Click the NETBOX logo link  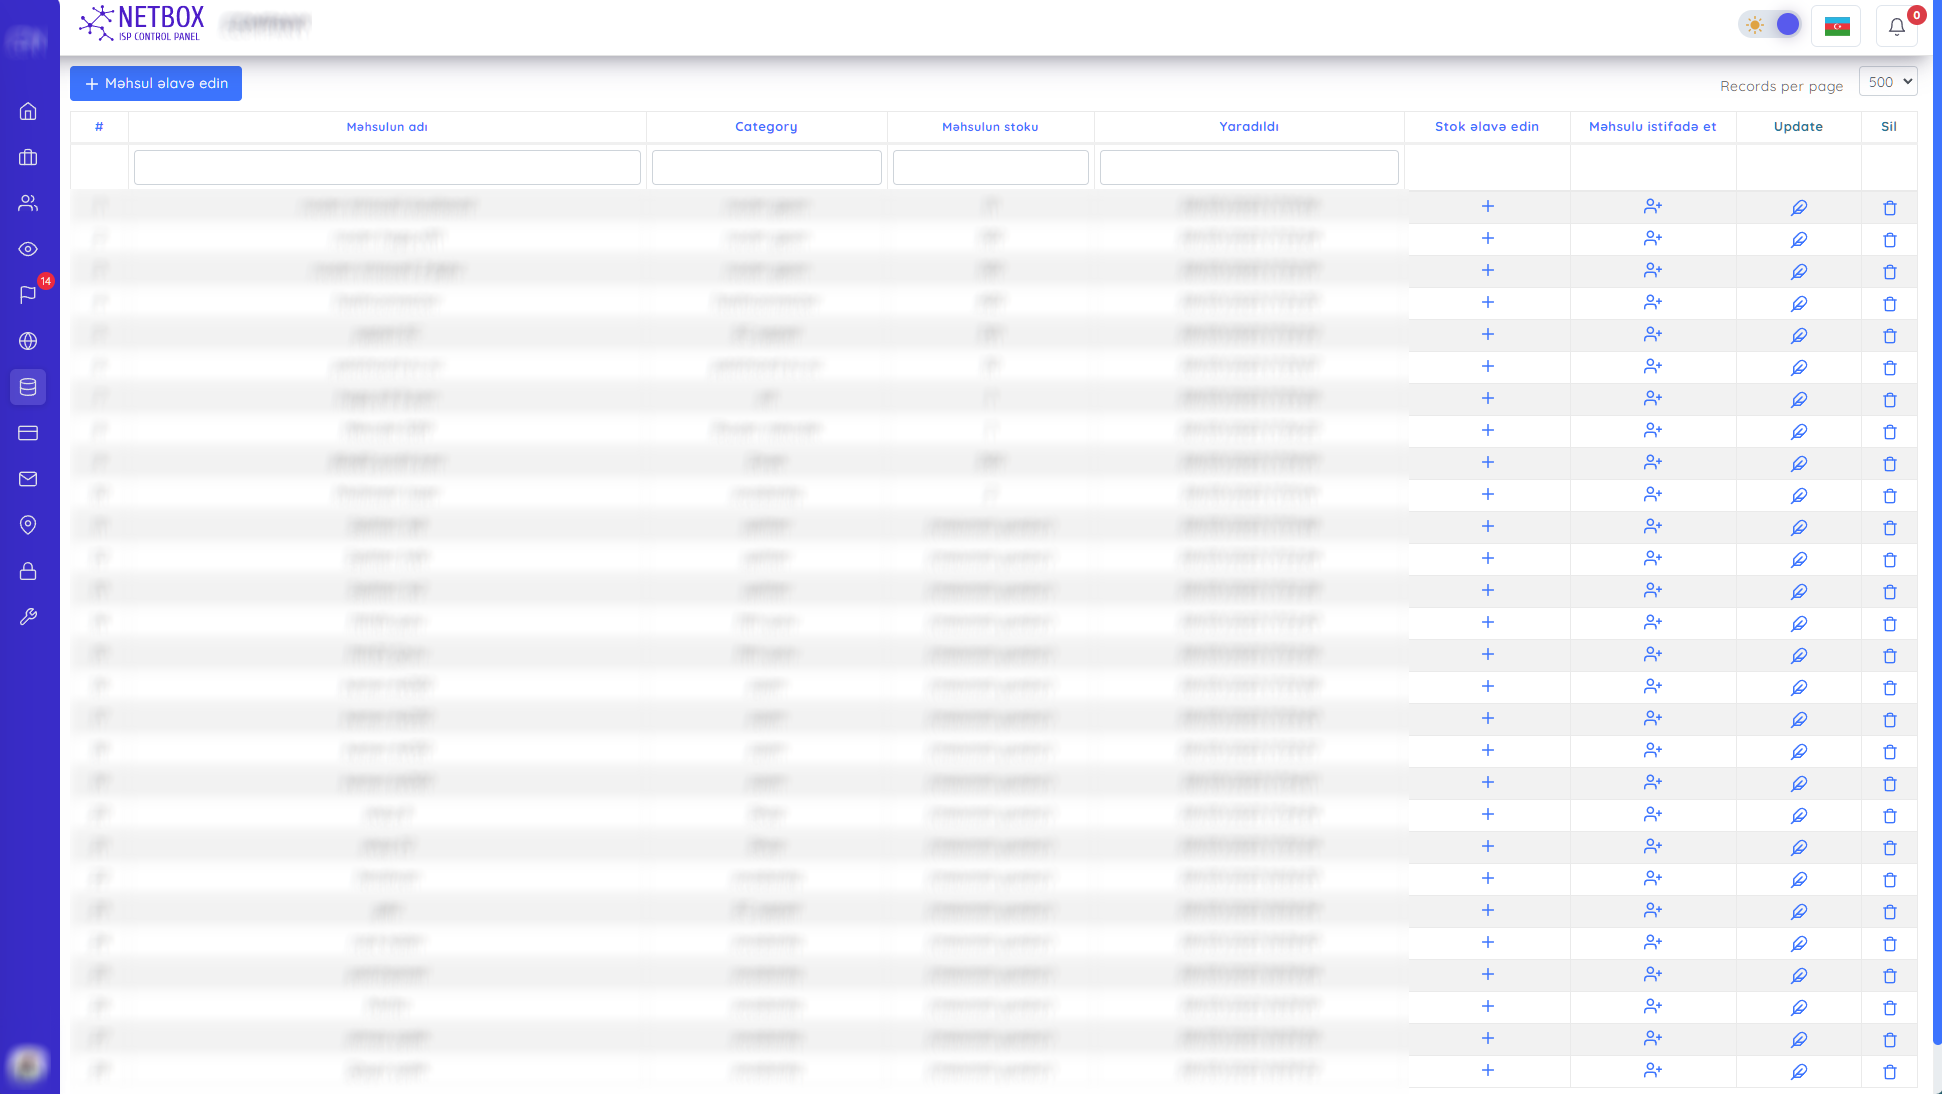pos(142,22)
